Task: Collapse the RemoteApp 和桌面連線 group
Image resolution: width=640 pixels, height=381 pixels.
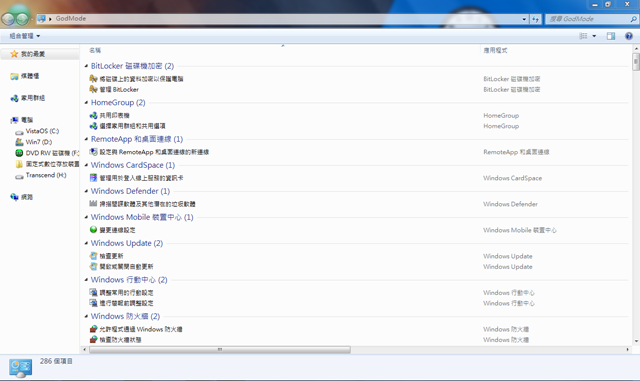Action: [86, 139]
